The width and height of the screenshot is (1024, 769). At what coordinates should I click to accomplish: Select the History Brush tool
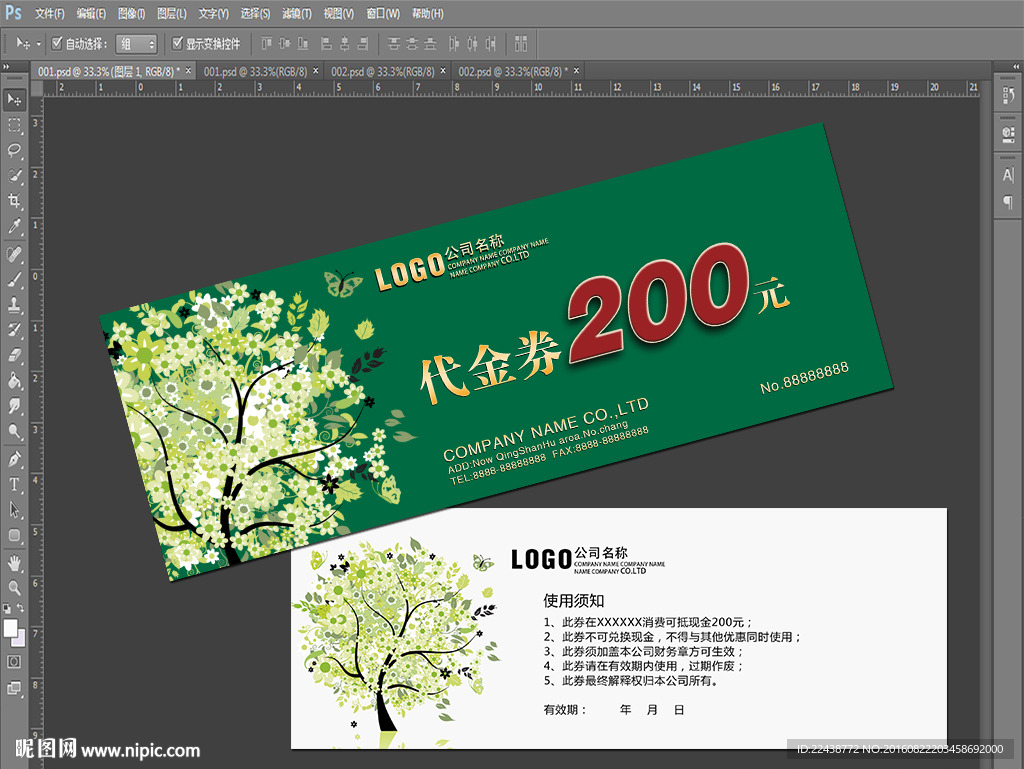pos(14,330)
